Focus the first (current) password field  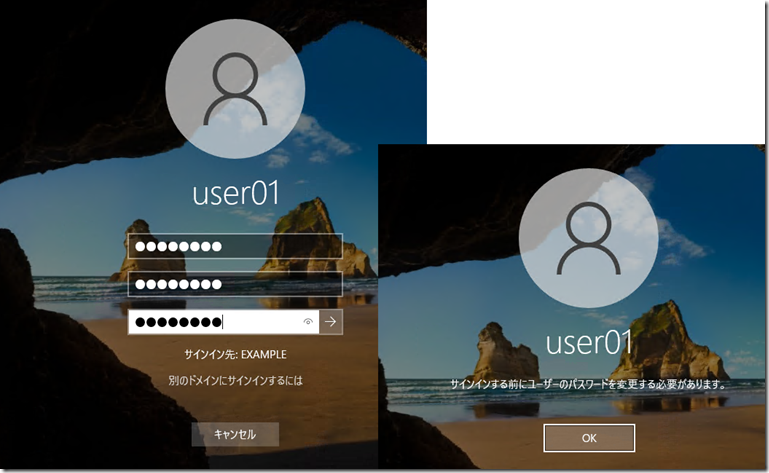(235, 247)
